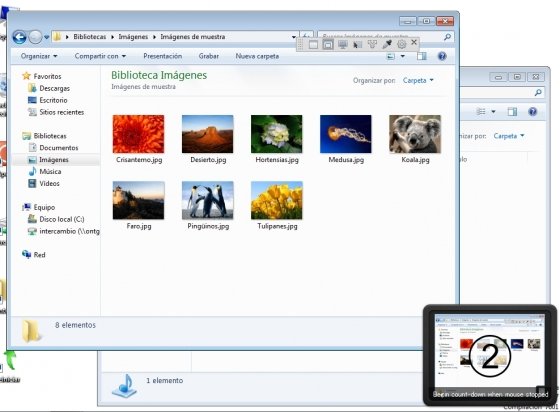Screen dimensions: 560x412
Task: Click the Imágenes breadcrumb segment
Action: [x=133, y=37]
